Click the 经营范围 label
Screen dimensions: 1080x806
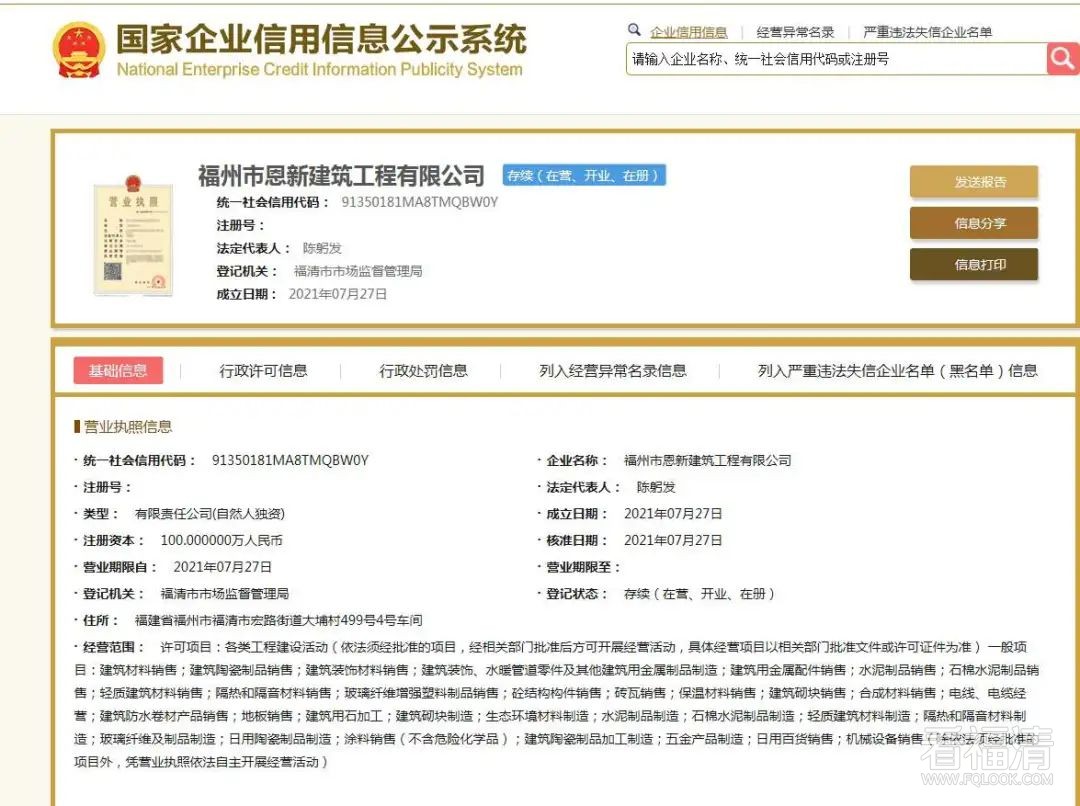(x=113, y=647)
